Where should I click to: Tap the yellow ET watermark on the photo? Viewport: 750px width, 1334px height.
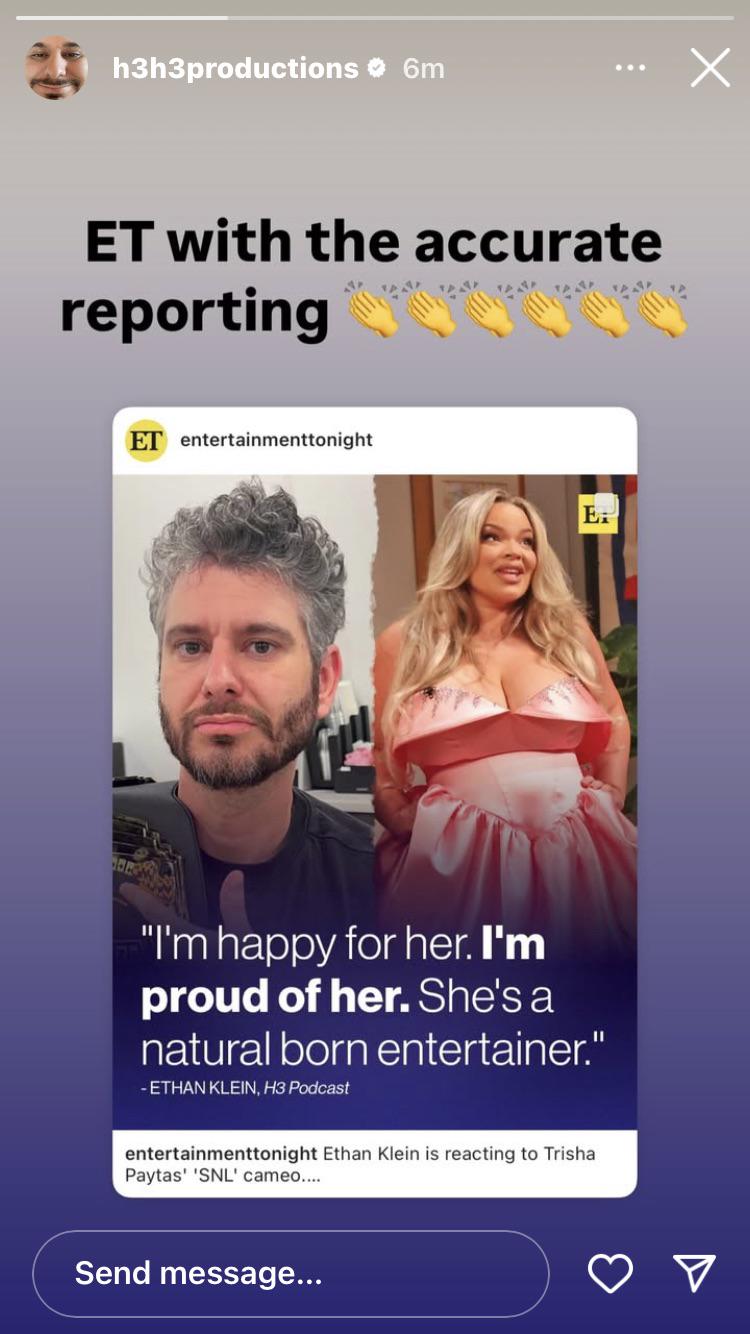coord(597,513)
